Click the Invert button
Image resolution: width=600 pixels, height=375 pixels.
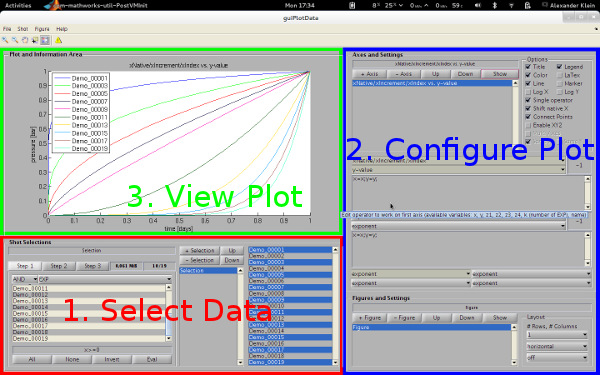coord(112,359)
